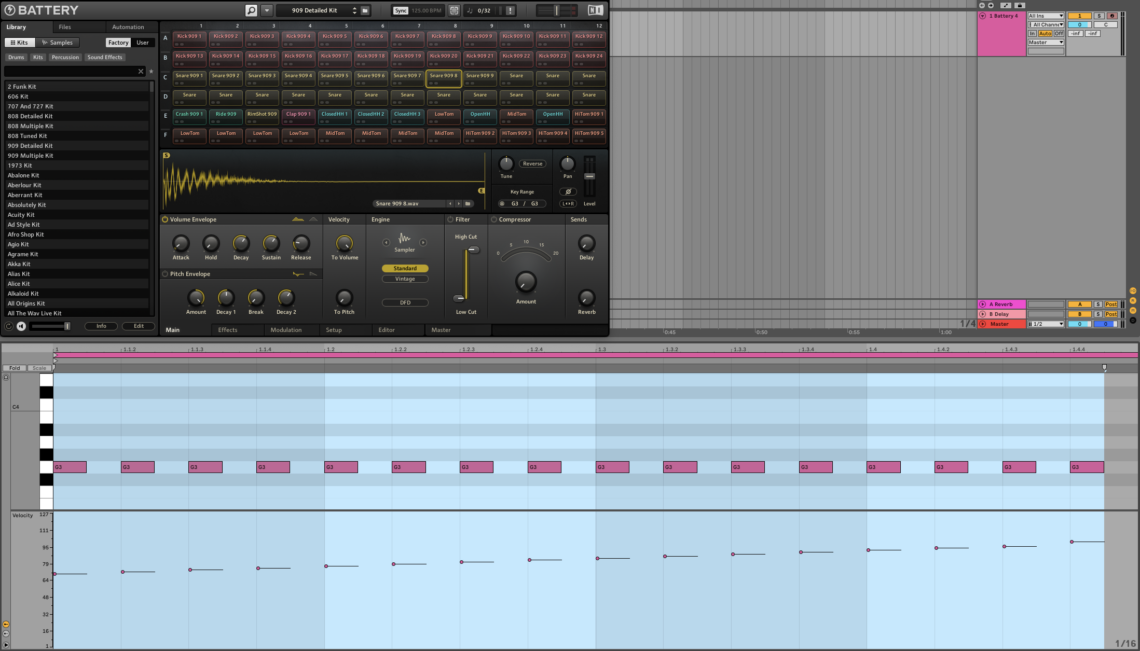Image resolution: width=1140 pixels, height=651 pixels.
Task: Click the MIDI keyboard icon in Ableton's top-right corner
Action: pyautogui.click(x=1020, y=6)
